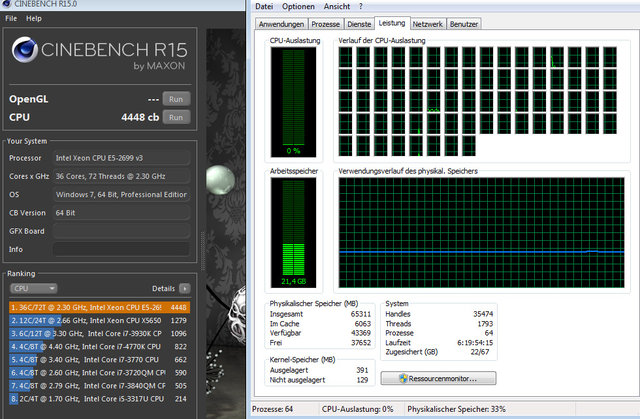Select ranking row 1 36C/72T Xeon E5-2699
This screenshot has width=640, height=419.
[x=99, y=307]
